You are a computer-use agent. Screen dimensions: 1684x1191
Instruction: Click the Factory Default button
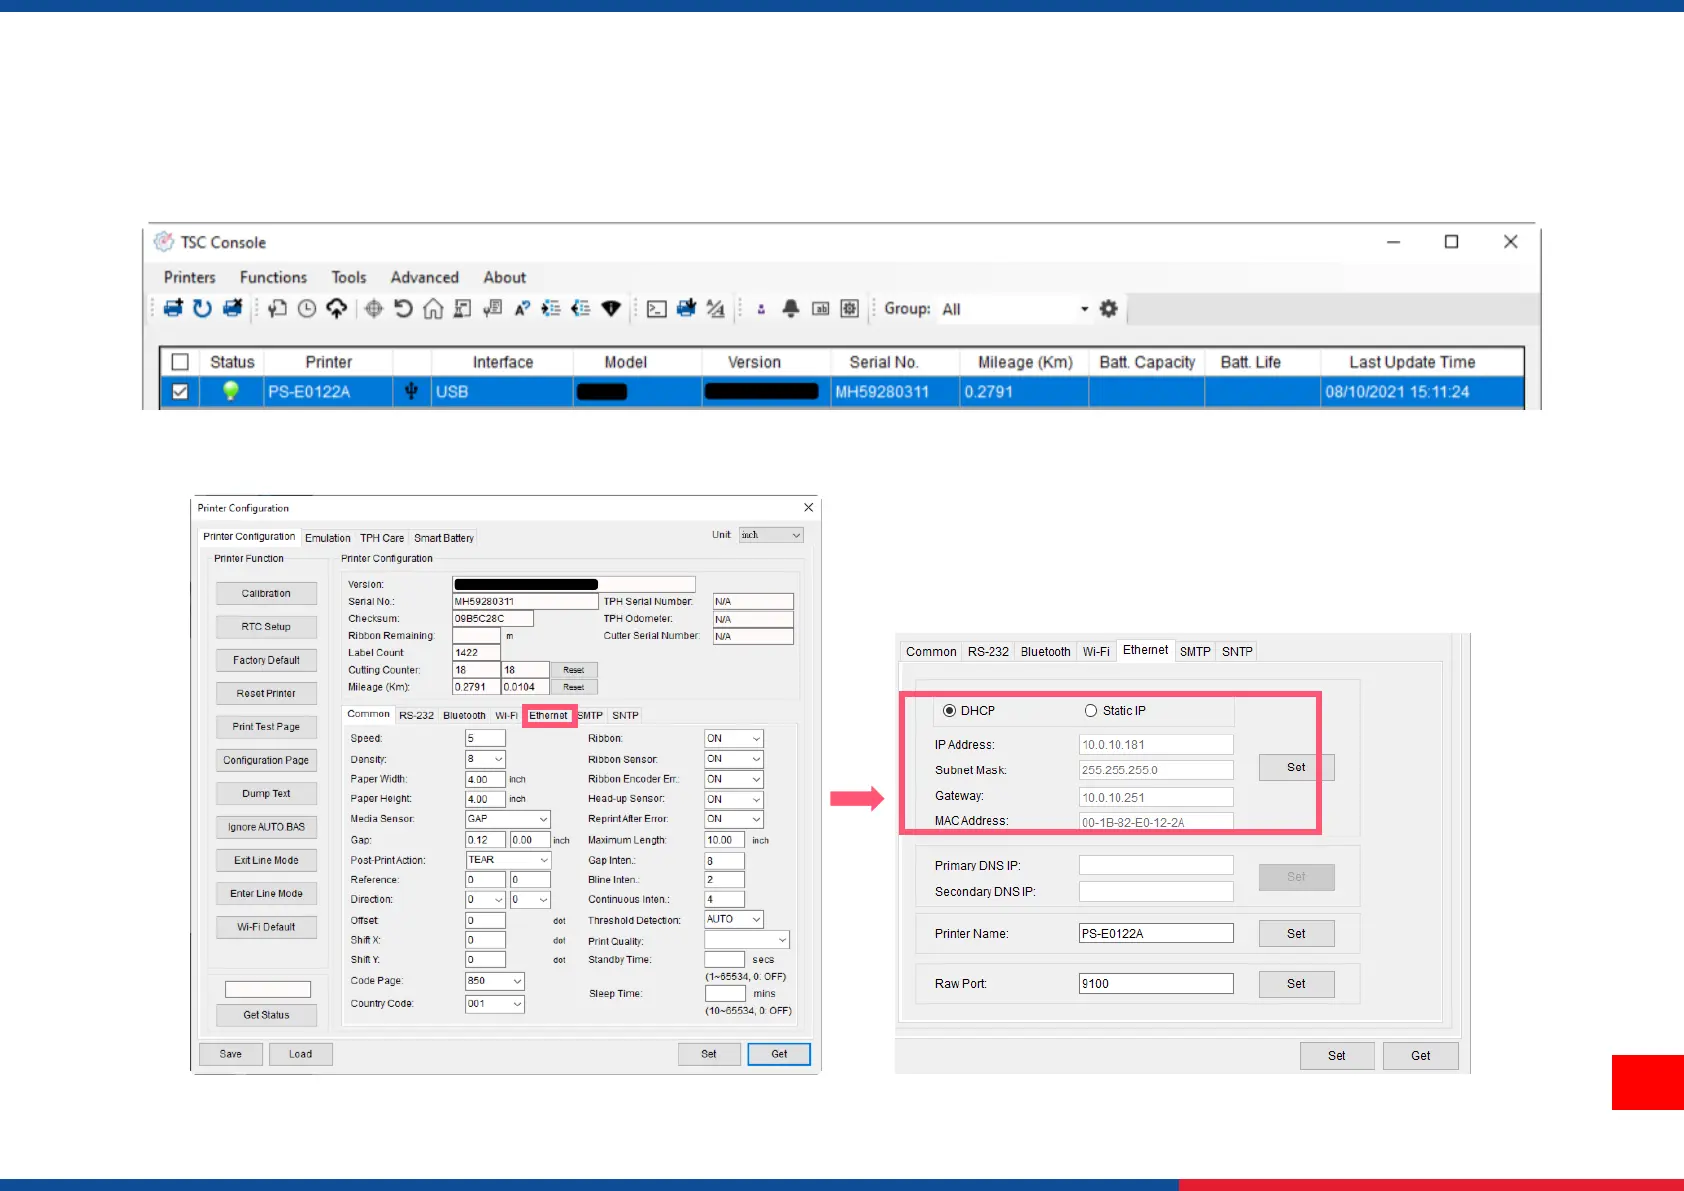click(266, 660)
